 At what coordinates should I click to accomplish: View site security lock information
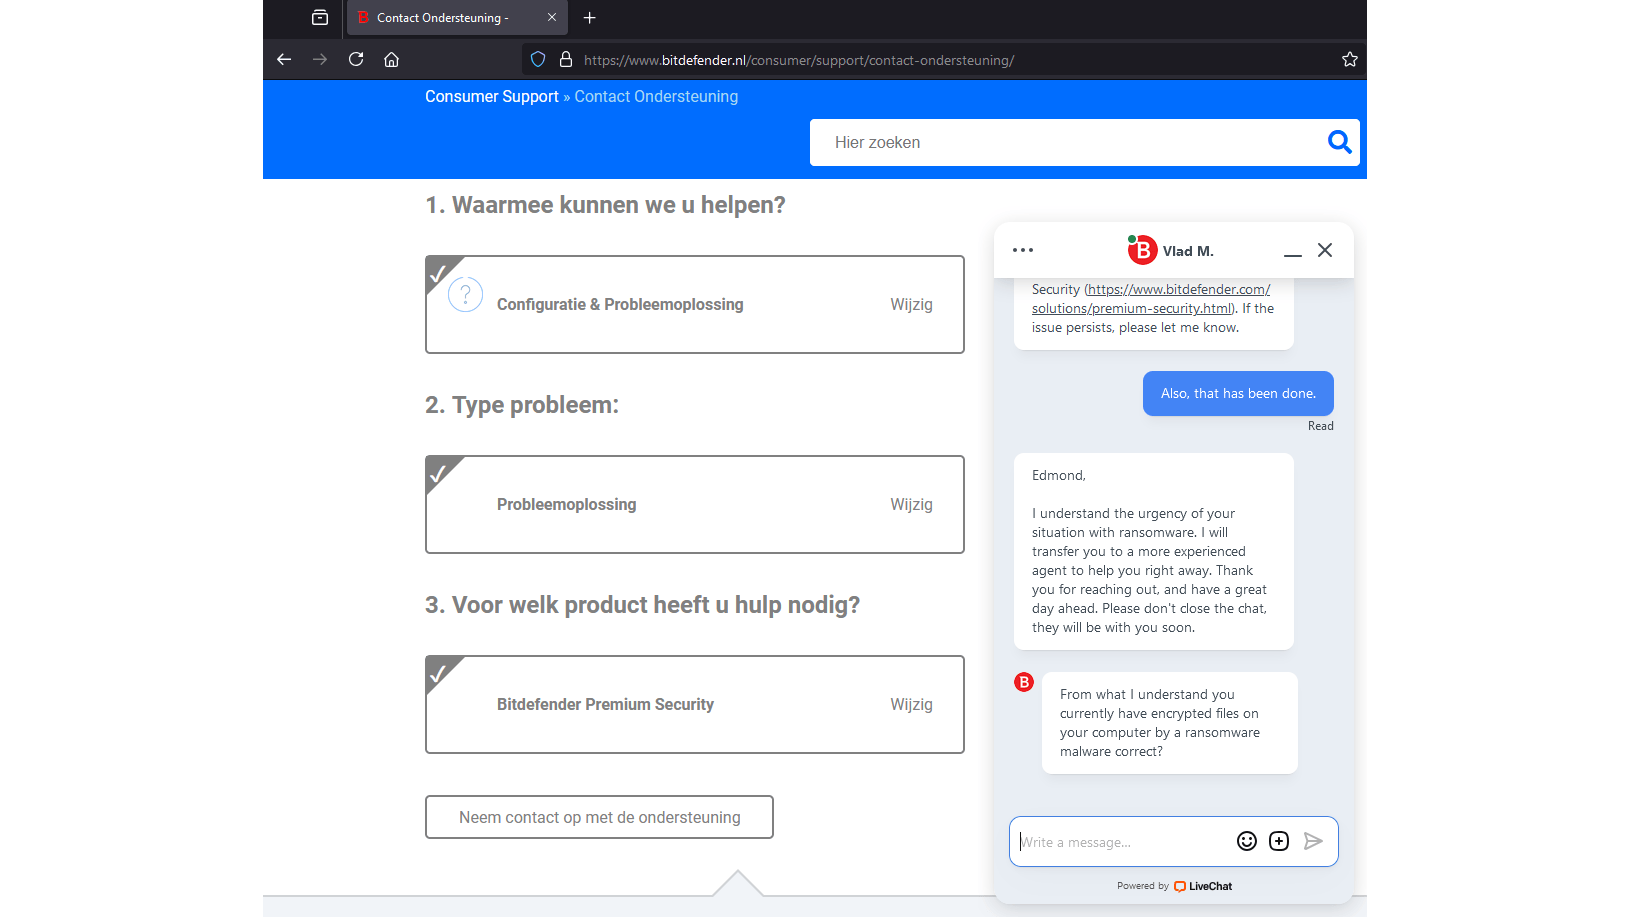pyautogui.click(x=566, y=59)
